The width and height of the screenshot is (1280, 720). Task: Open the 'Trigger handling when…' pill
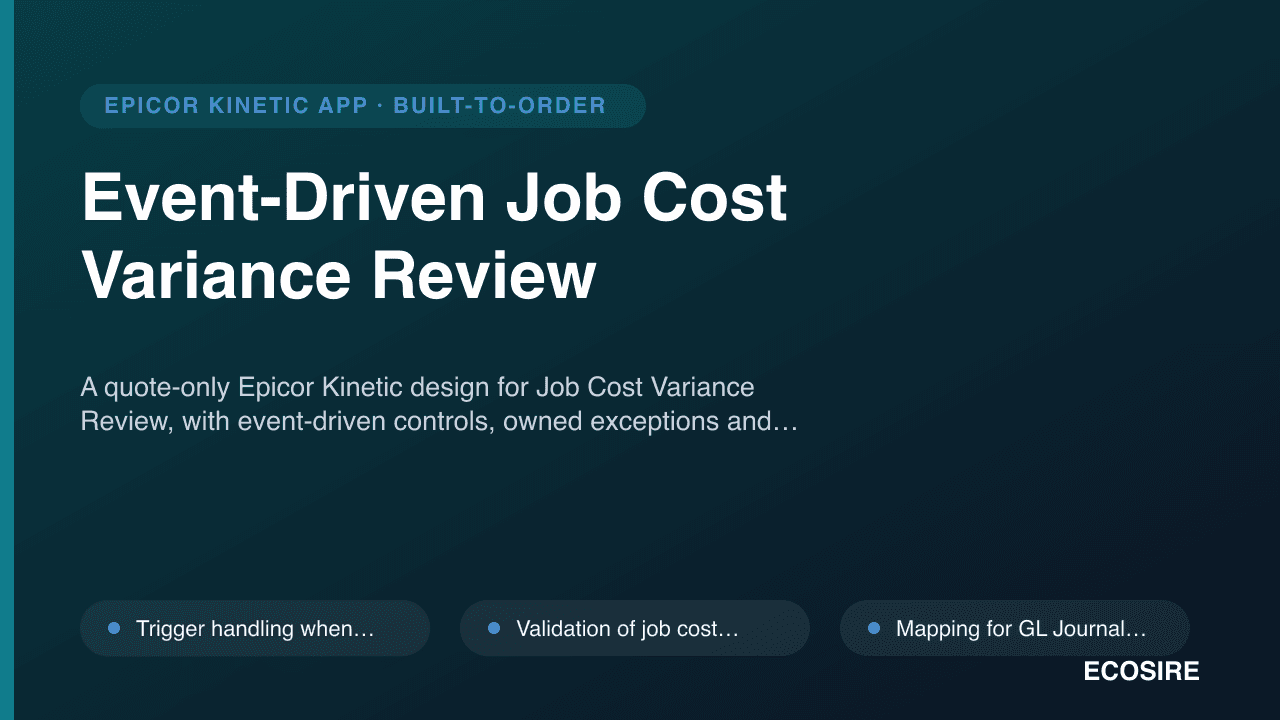(x=255, y=628)
